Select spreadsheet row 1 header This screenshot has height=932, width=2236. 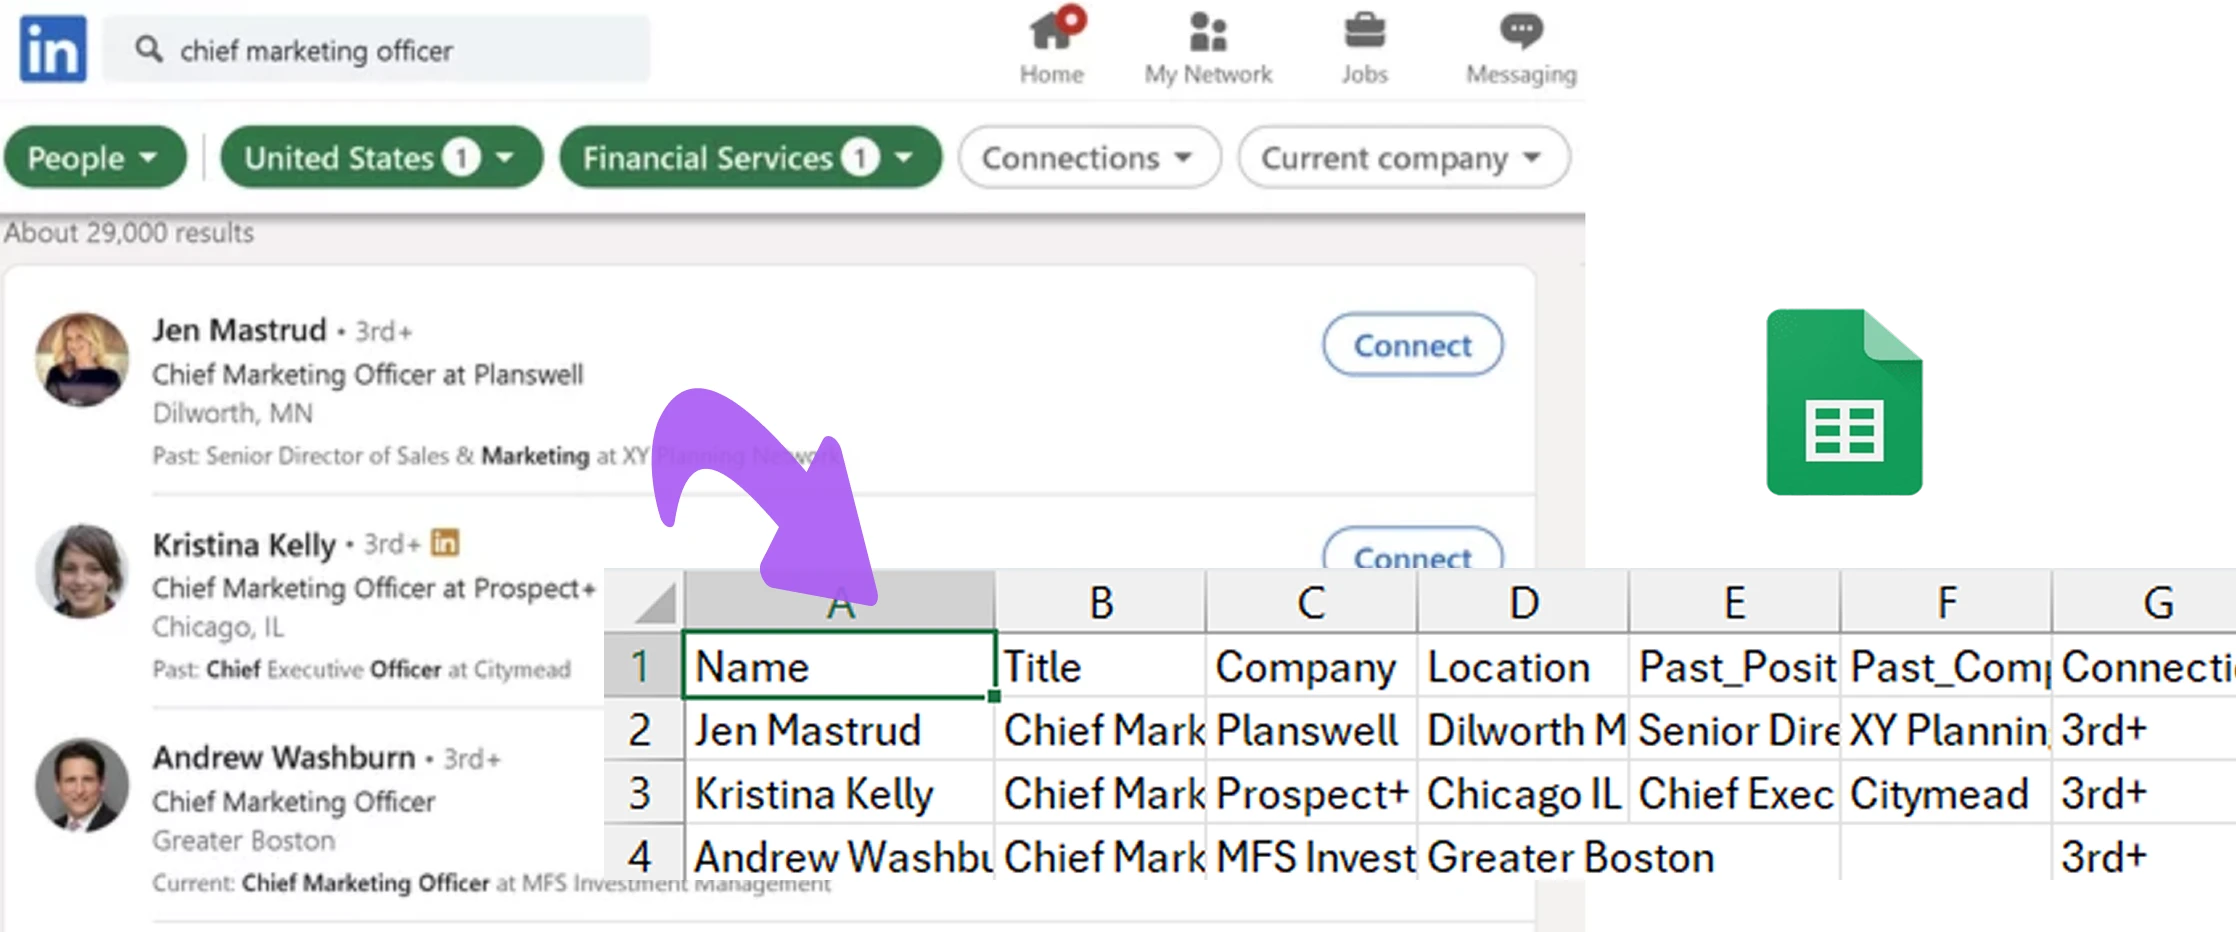(x=643, y=666)
